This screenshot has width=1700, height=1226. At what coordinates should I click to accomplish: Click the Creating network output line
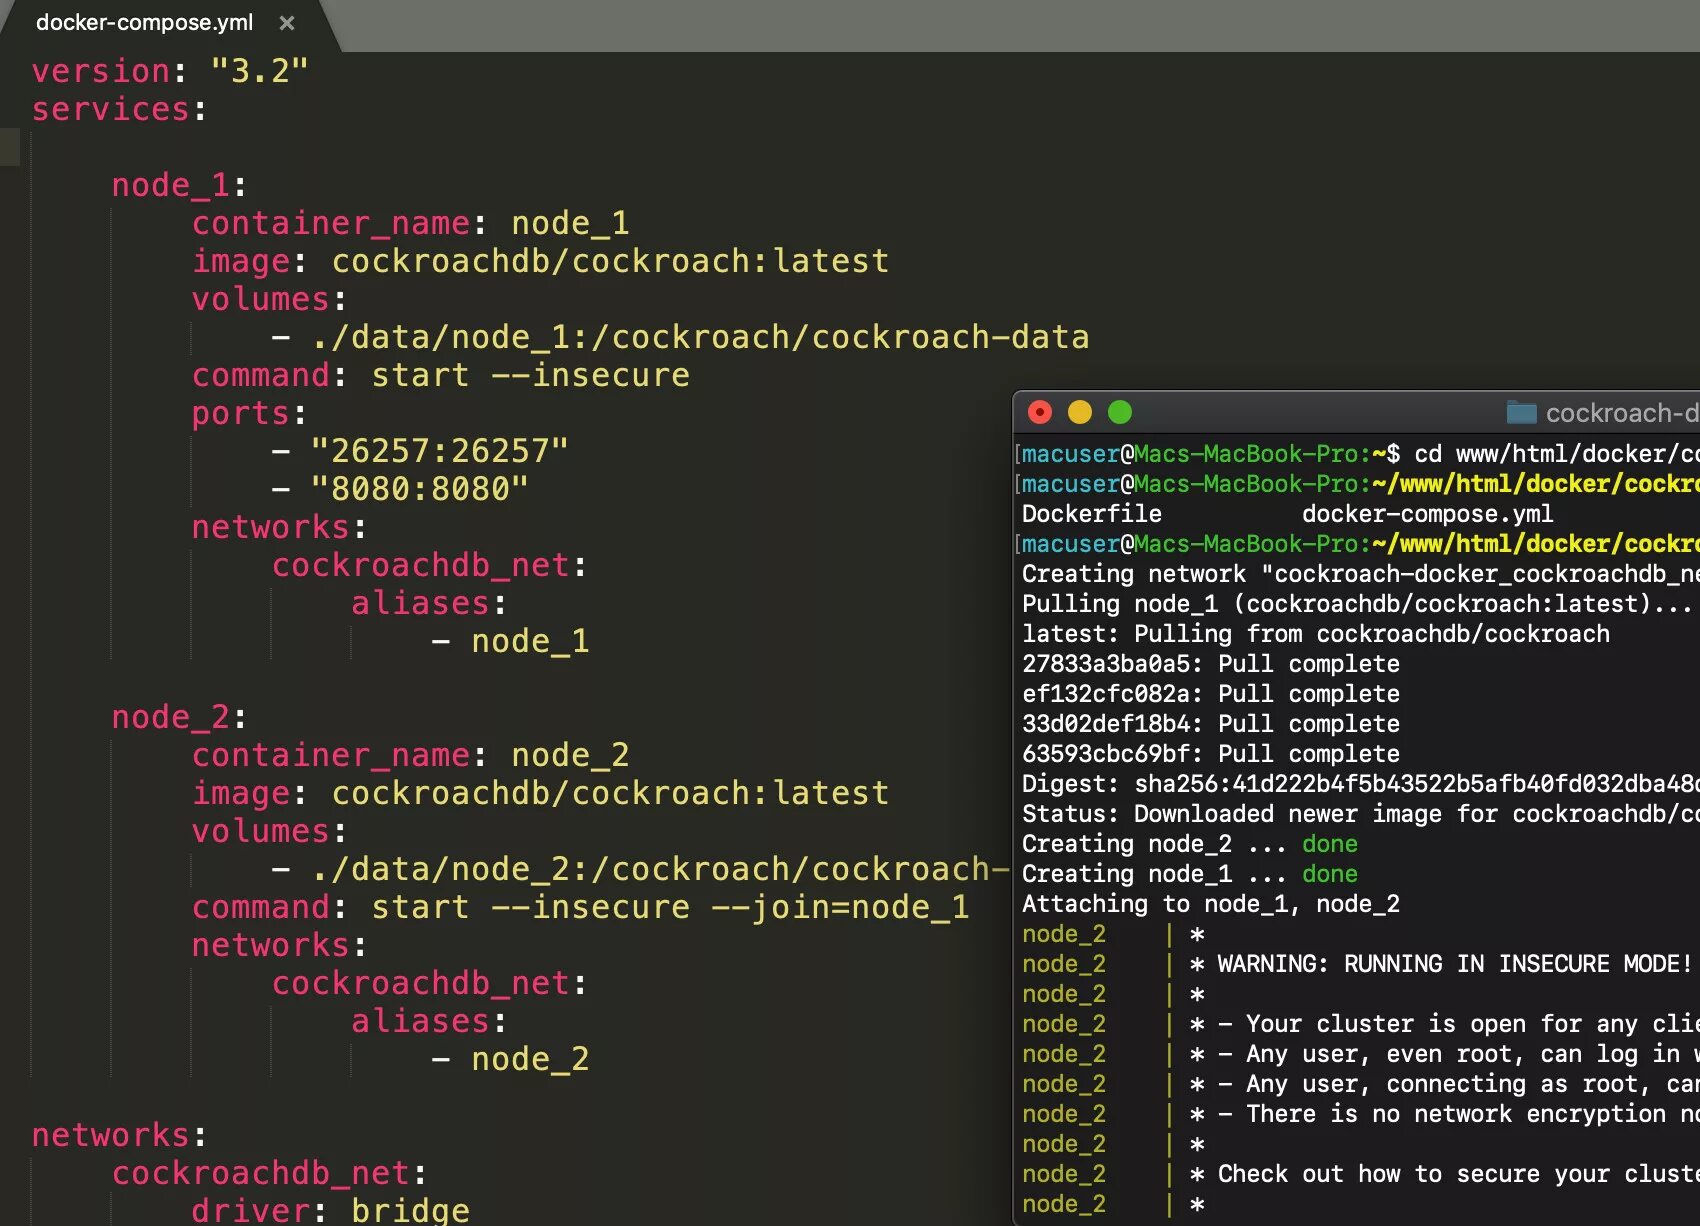(x=1360, y=574)
